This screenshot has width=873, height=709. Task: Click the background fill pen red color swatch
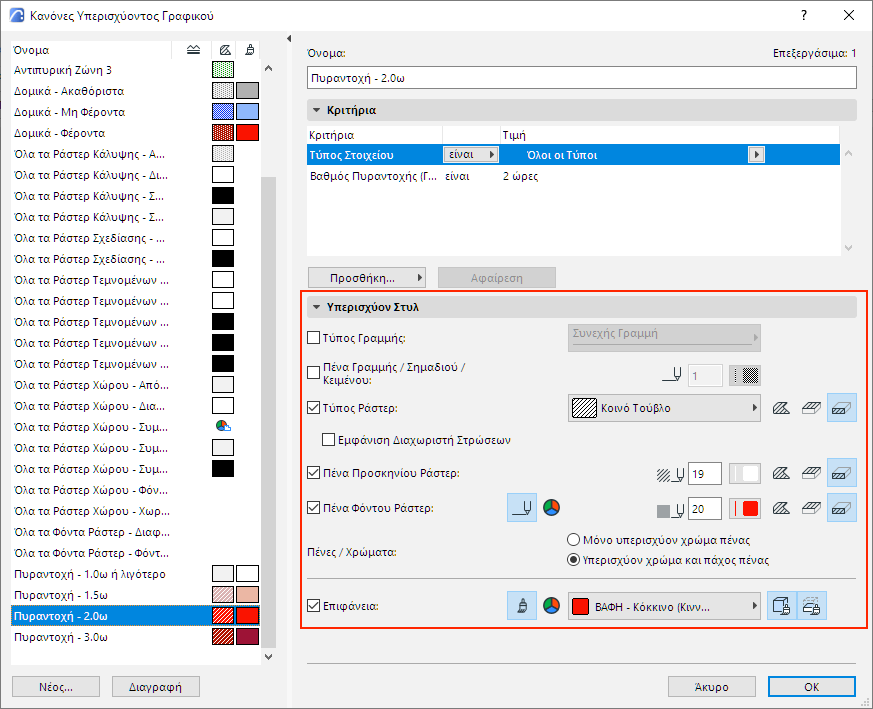click(x=745, y=508)
